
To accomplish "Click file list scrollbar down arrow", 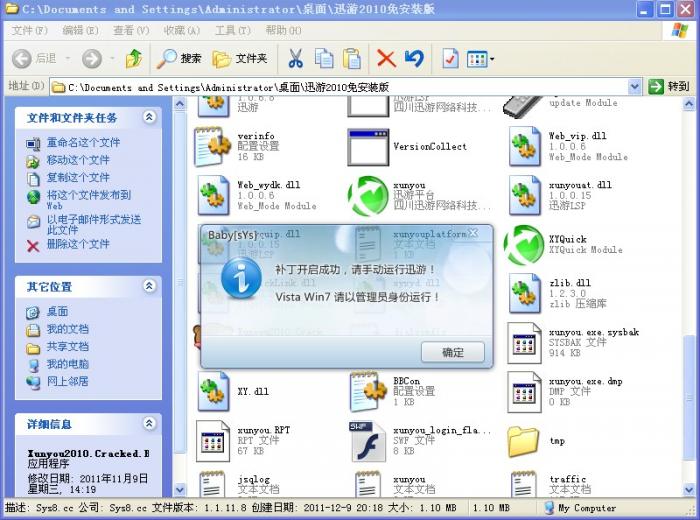I will click(689, 489).
